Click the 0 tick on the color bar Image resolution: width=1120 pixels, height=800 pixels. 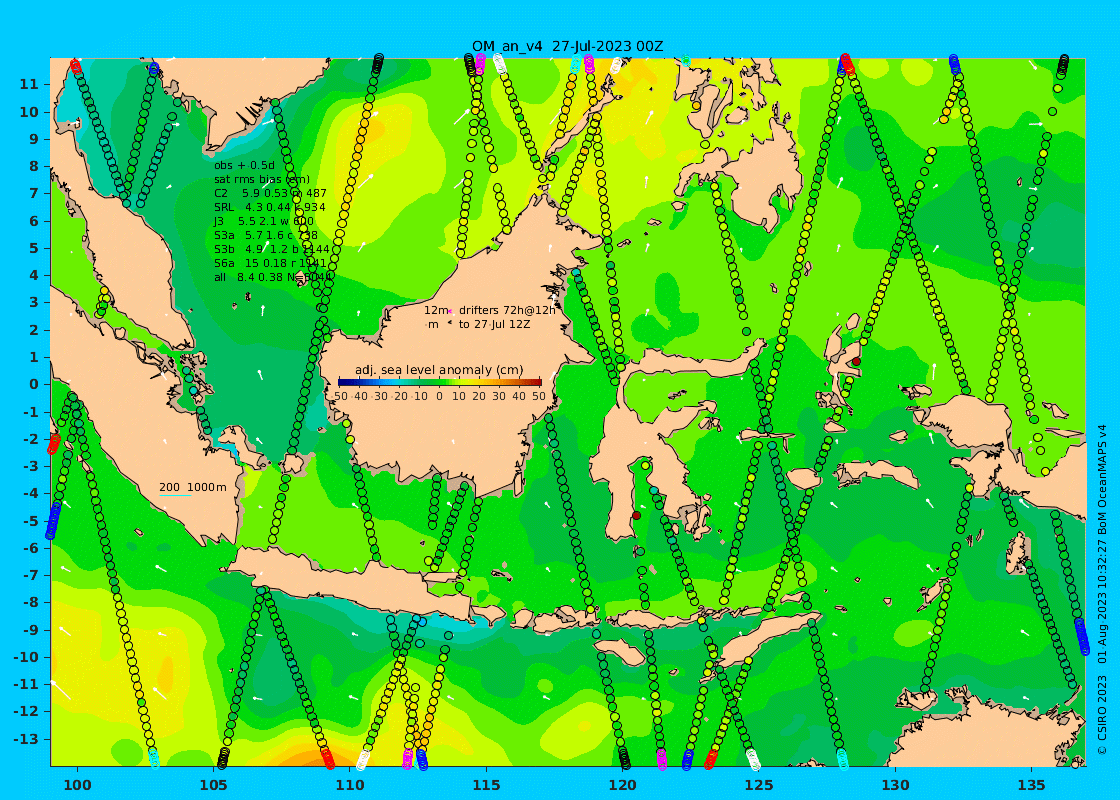439,396
